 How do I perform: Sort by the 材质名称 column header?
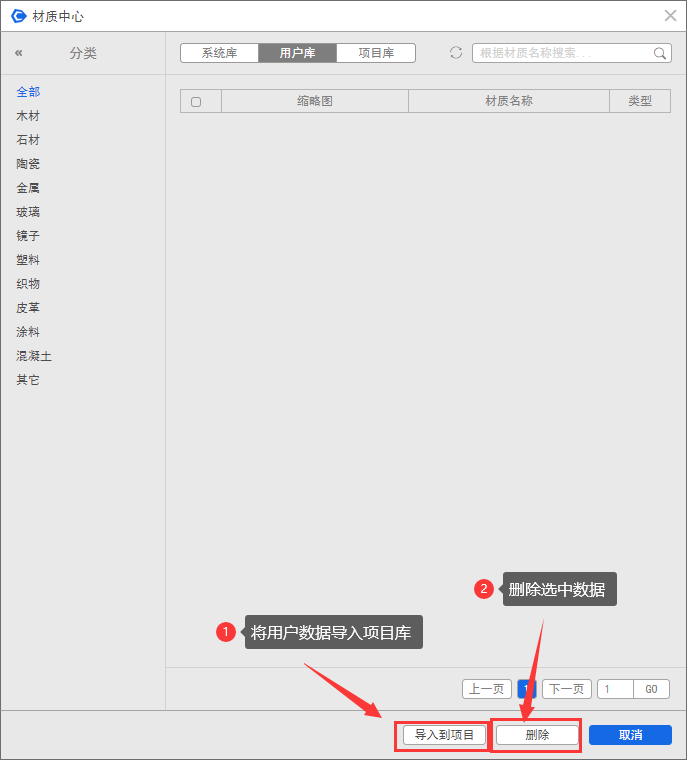(508, 101)
